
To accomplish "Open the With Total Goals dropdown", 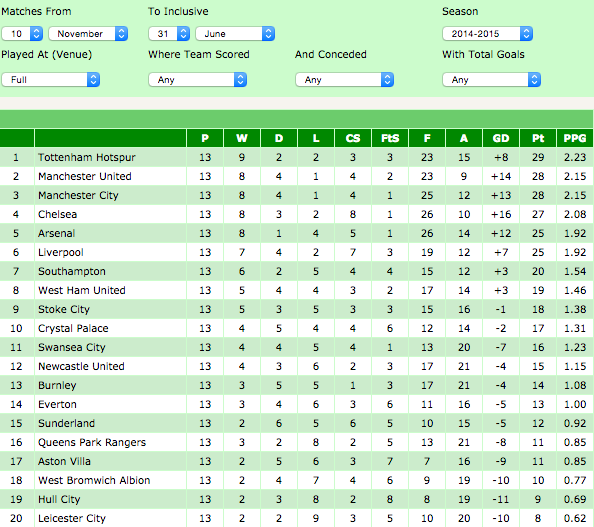I will [491, 80].
